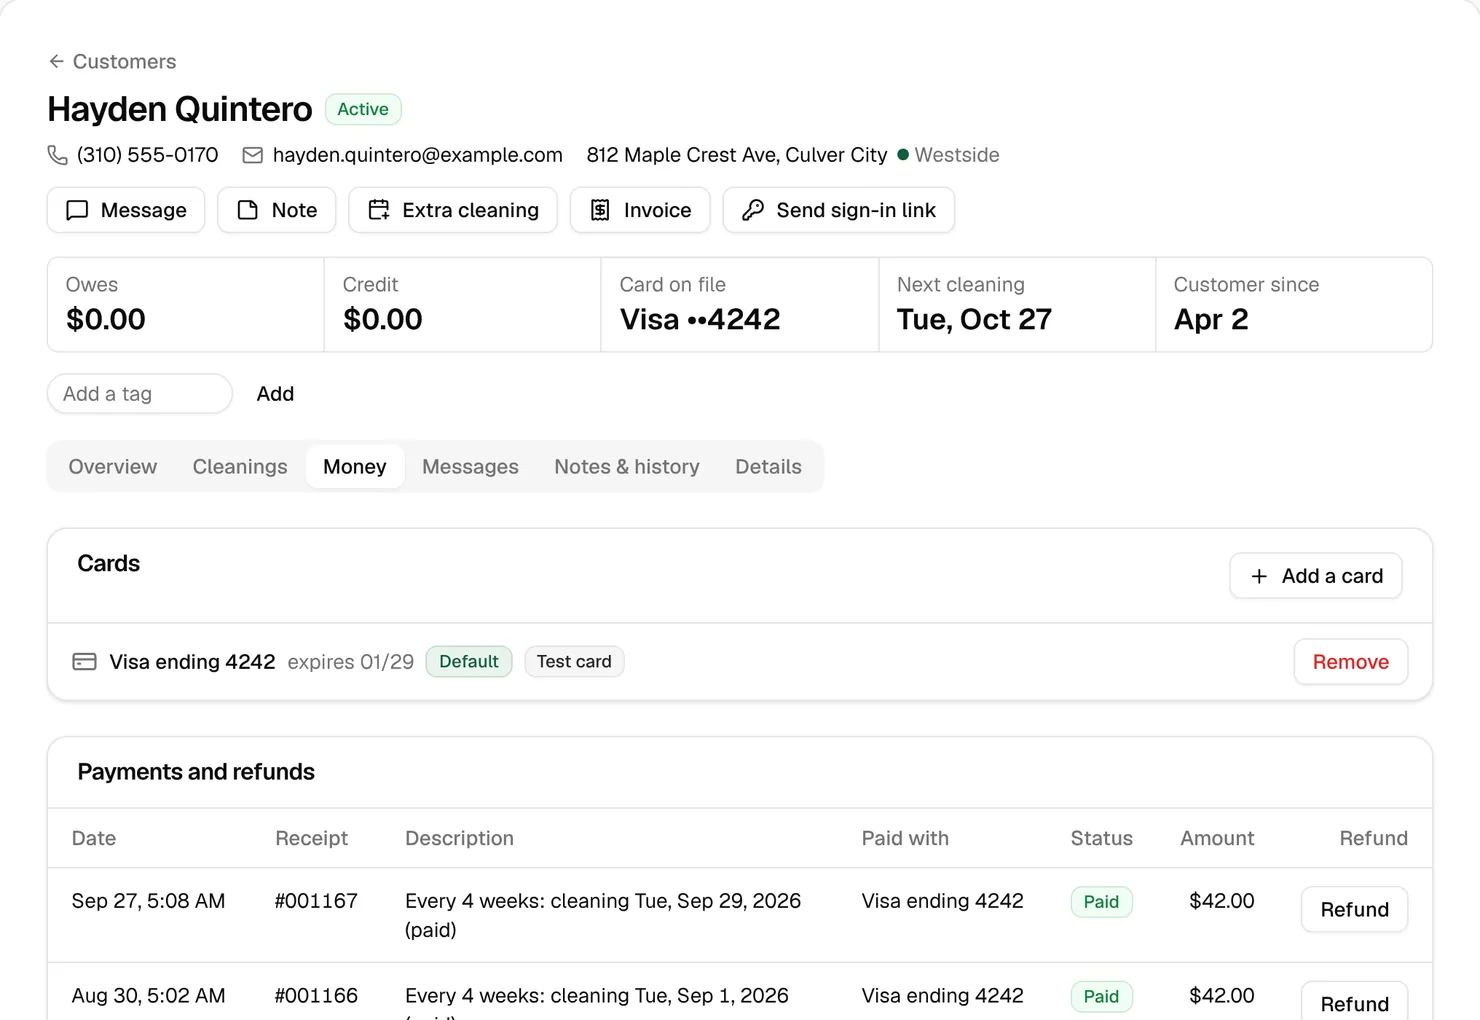The height and width of the screenshot is (1020, 1480).
Task: Click the Amount column header
Action: tap(1217, 838)
